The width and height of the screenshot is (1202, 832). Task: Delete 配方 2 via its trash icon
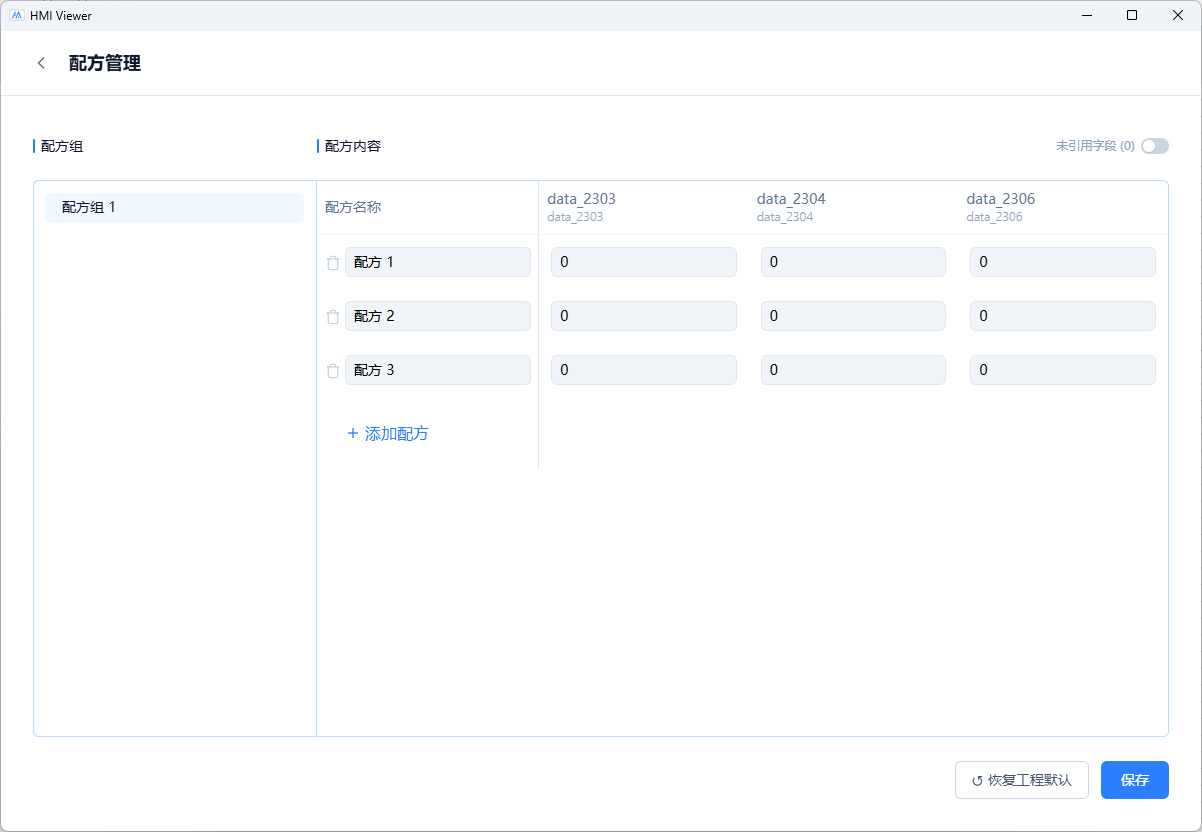[333, 317]
